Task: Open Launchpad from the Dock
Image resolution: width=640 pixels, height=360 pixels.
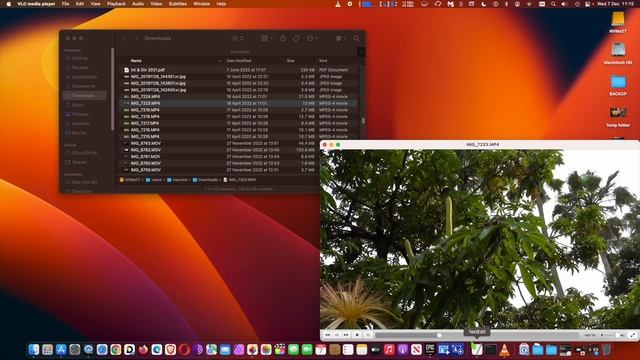Action: pos(47,349)
